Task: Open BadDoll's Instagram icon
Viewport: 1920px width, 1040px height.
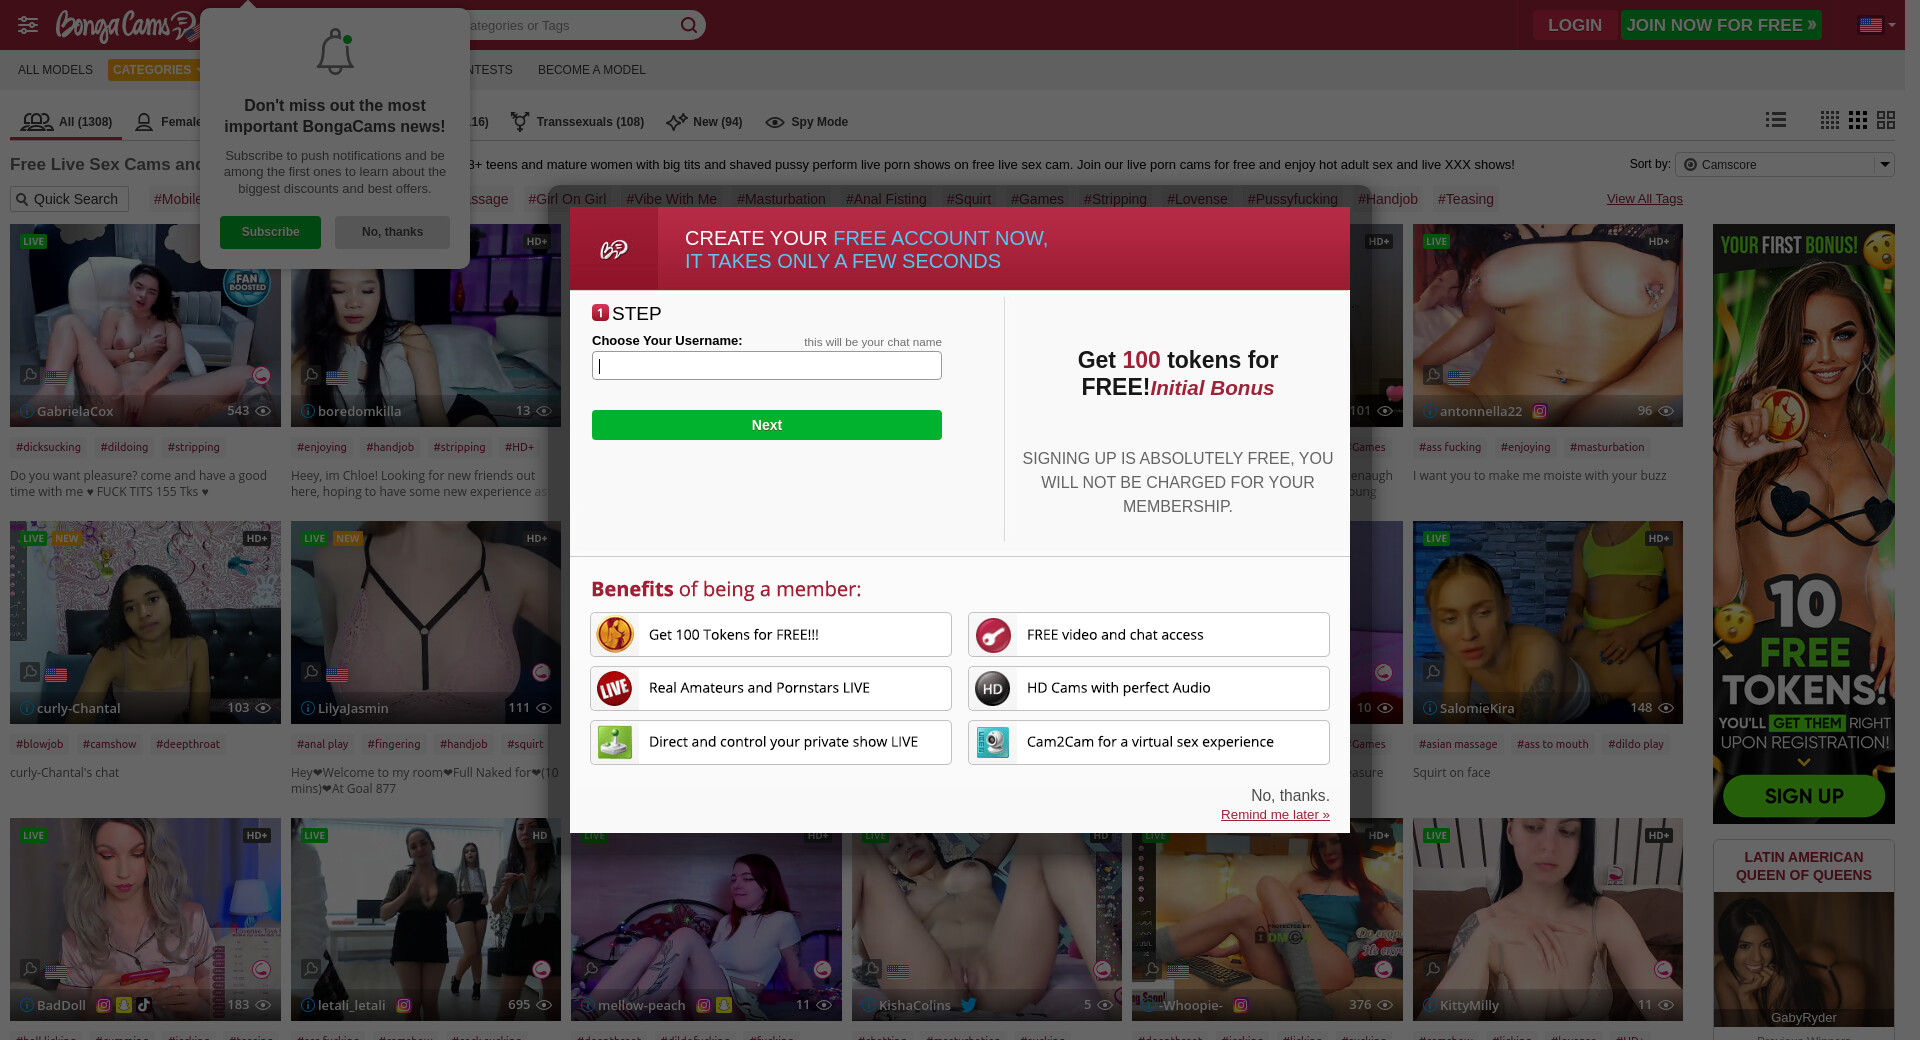Action: [x=103, y=1005]
